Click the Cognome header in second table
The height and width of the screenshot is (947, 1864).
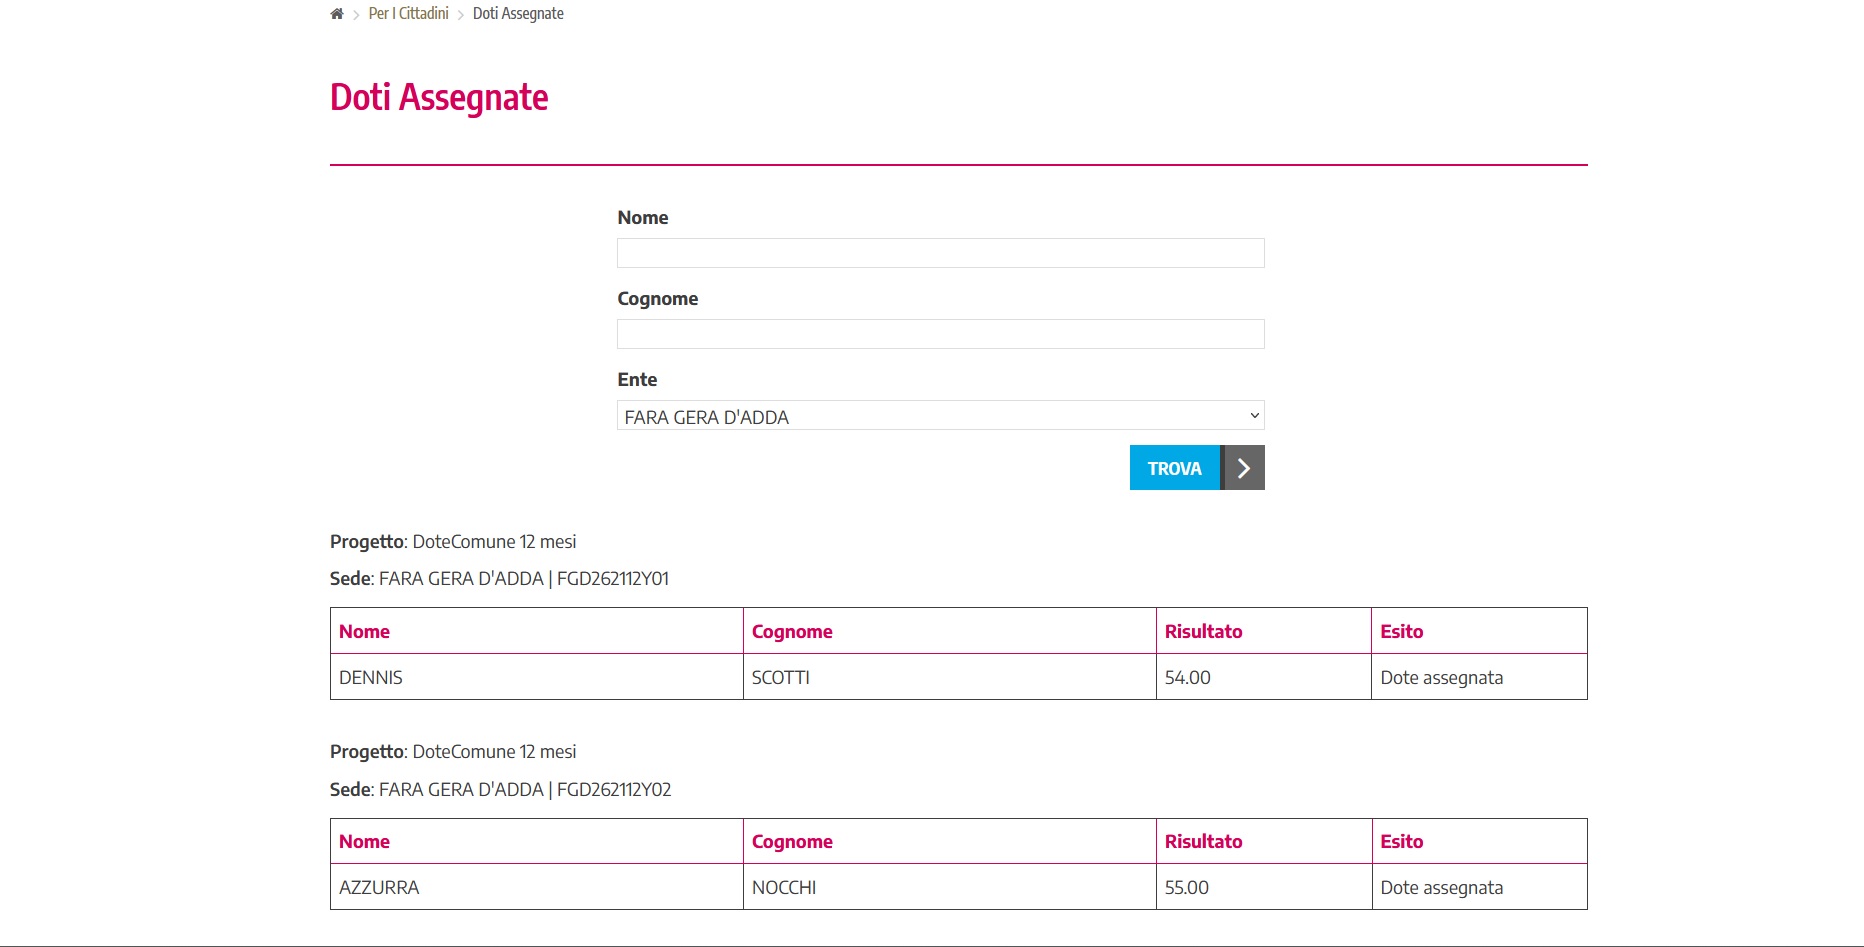(x=792, y=842)
